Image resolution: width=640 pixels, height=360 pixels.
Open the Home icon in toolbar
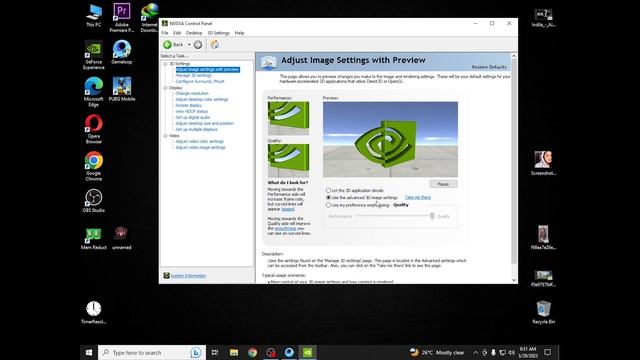click(215, 44)
